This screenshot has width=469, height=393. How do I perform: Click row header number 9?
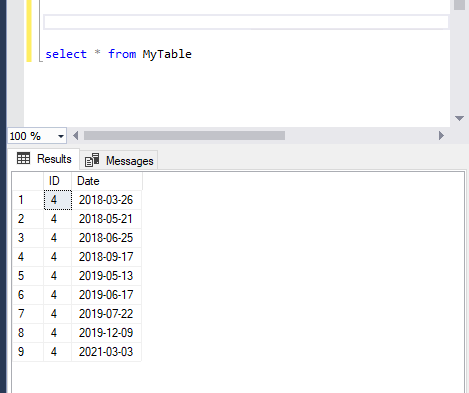click(x=28, y=352)
